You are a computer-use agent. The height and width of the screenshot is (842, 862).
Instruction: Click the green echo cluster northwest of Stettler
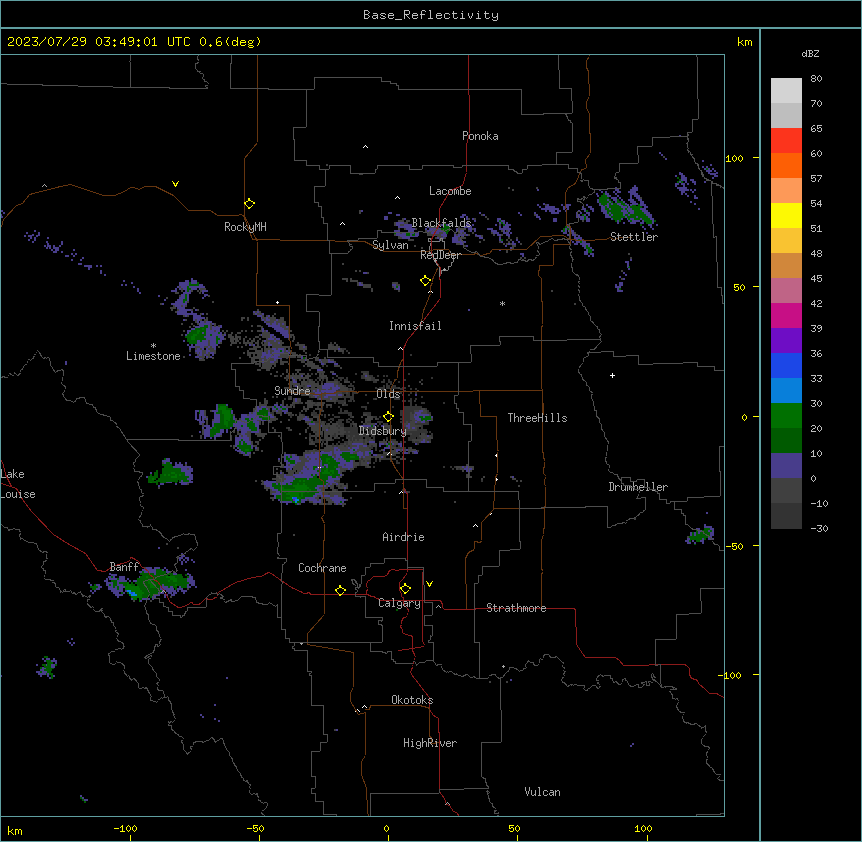[625, 207]
